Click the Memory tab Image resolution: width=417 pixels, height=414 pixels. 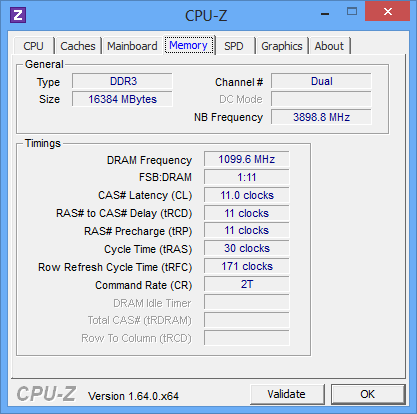coord(189,45)
